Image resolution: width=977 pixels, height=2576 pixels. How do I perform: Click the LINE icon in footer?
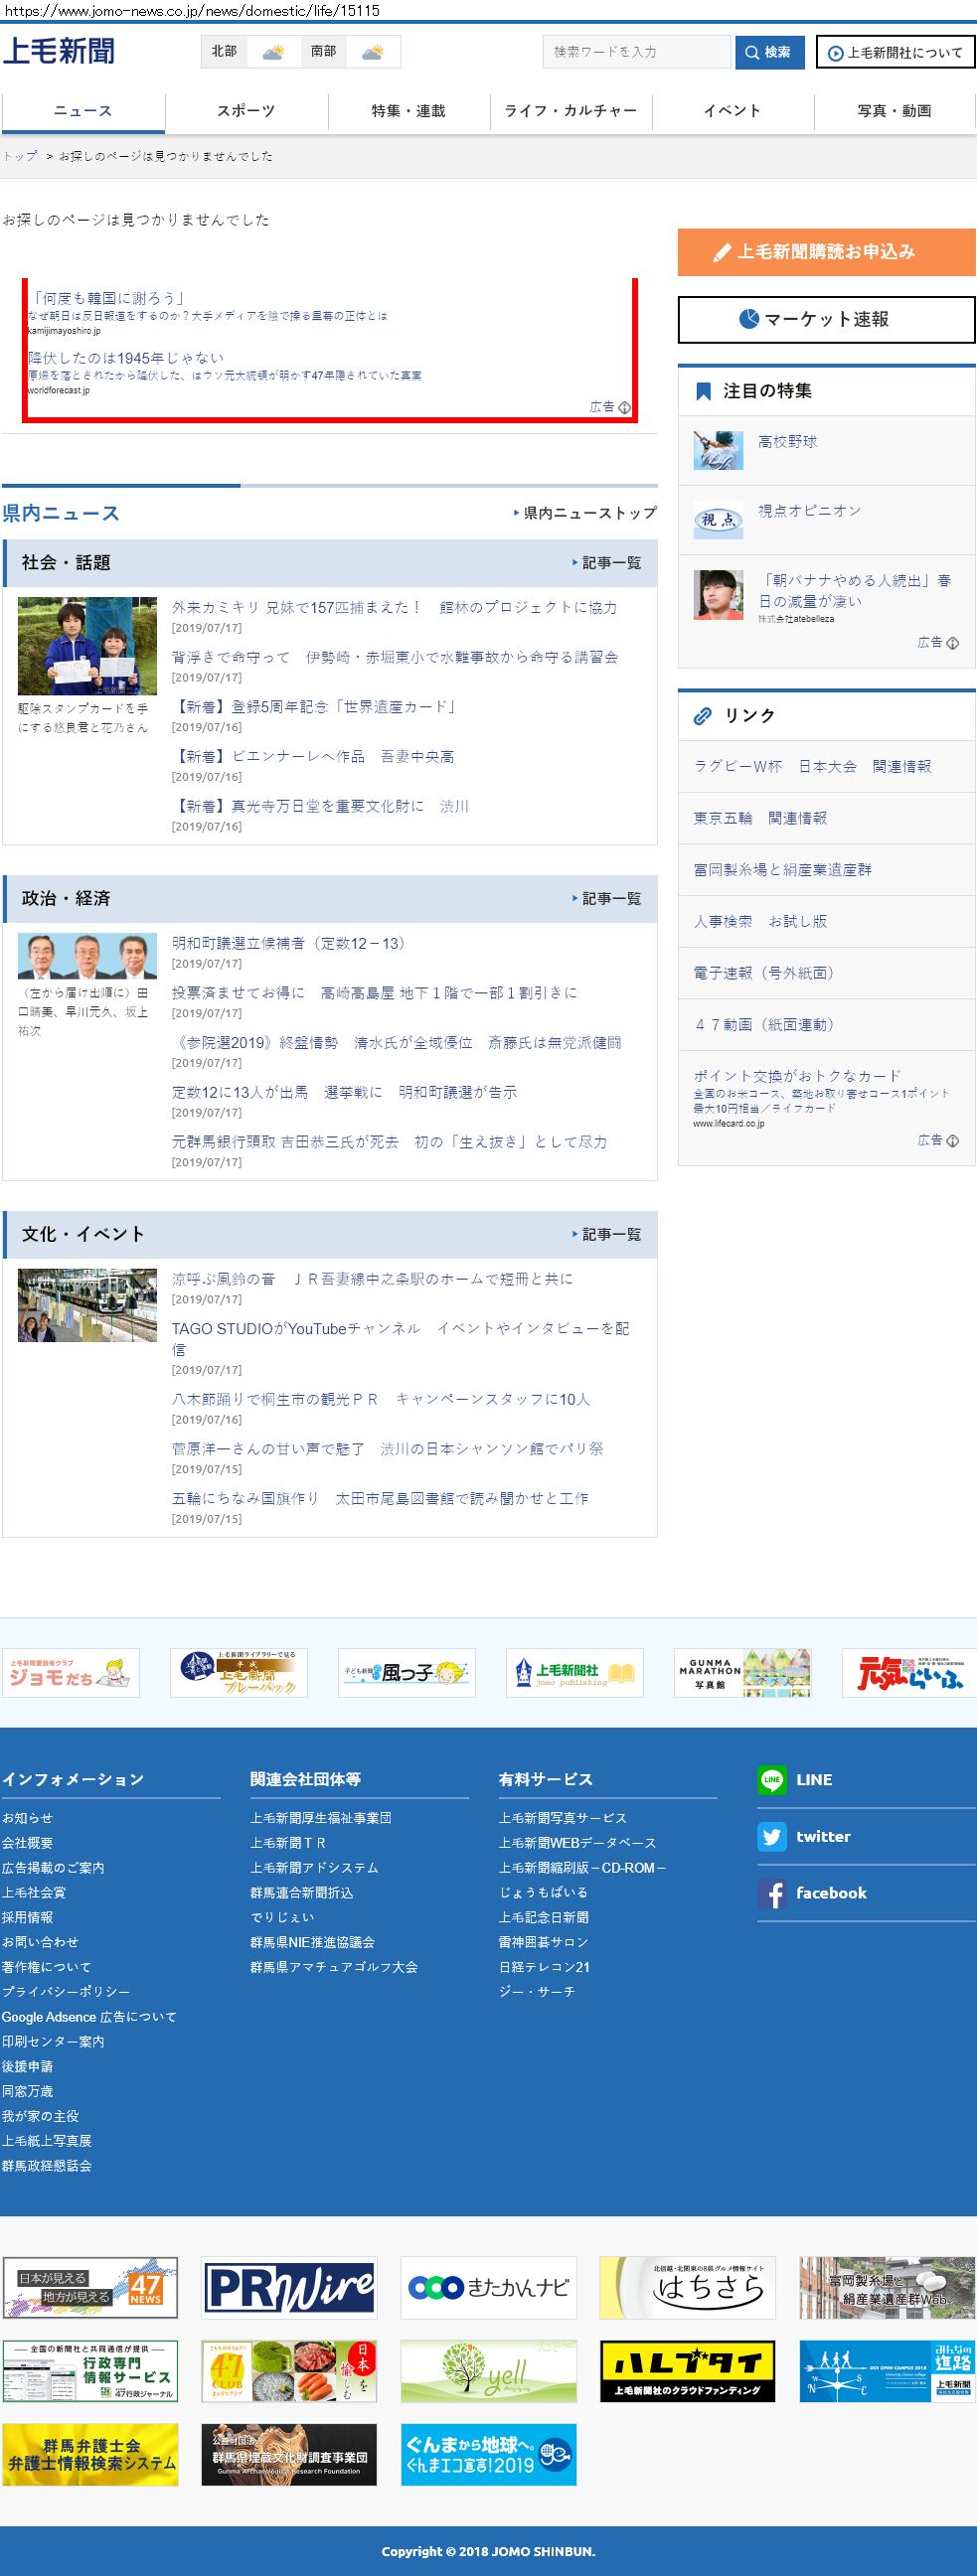771,1779
